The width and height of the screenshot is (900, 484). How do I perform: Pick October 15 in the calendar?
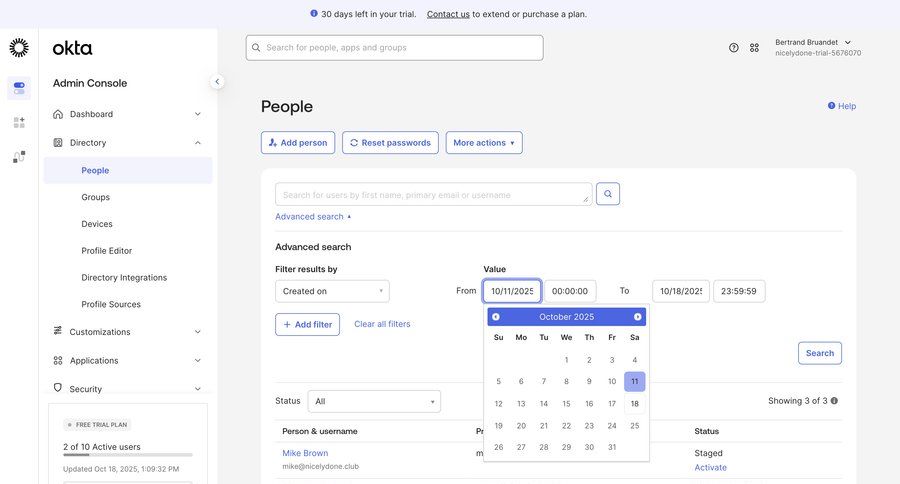567,404
